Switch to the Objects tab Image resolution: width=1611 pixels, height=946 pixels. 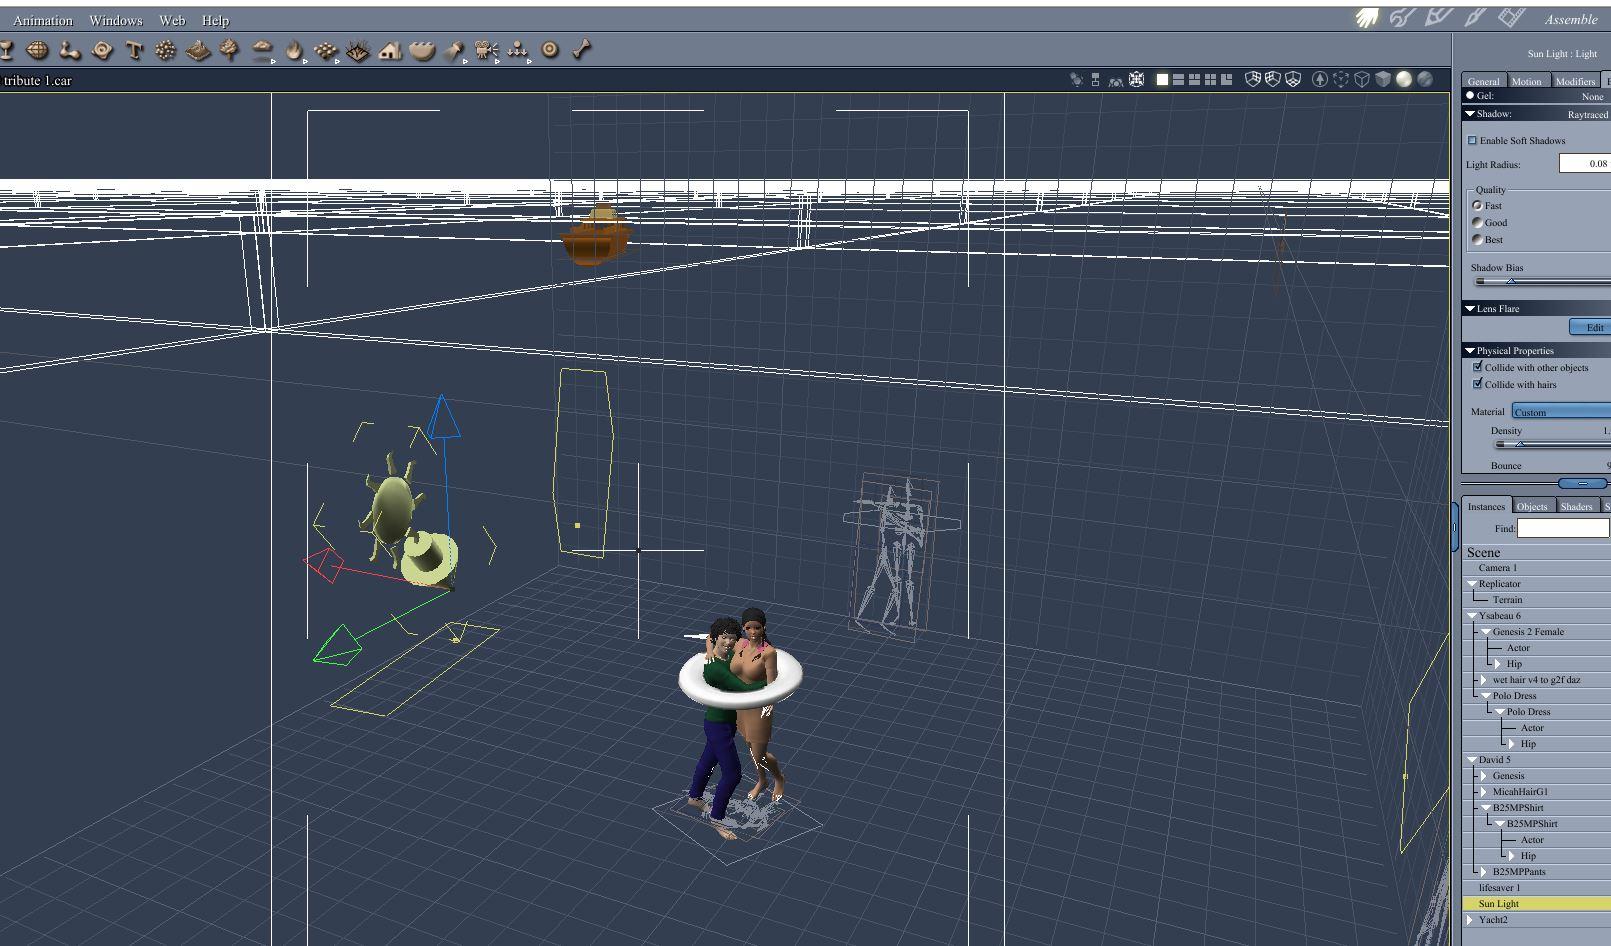(1532, 506)
